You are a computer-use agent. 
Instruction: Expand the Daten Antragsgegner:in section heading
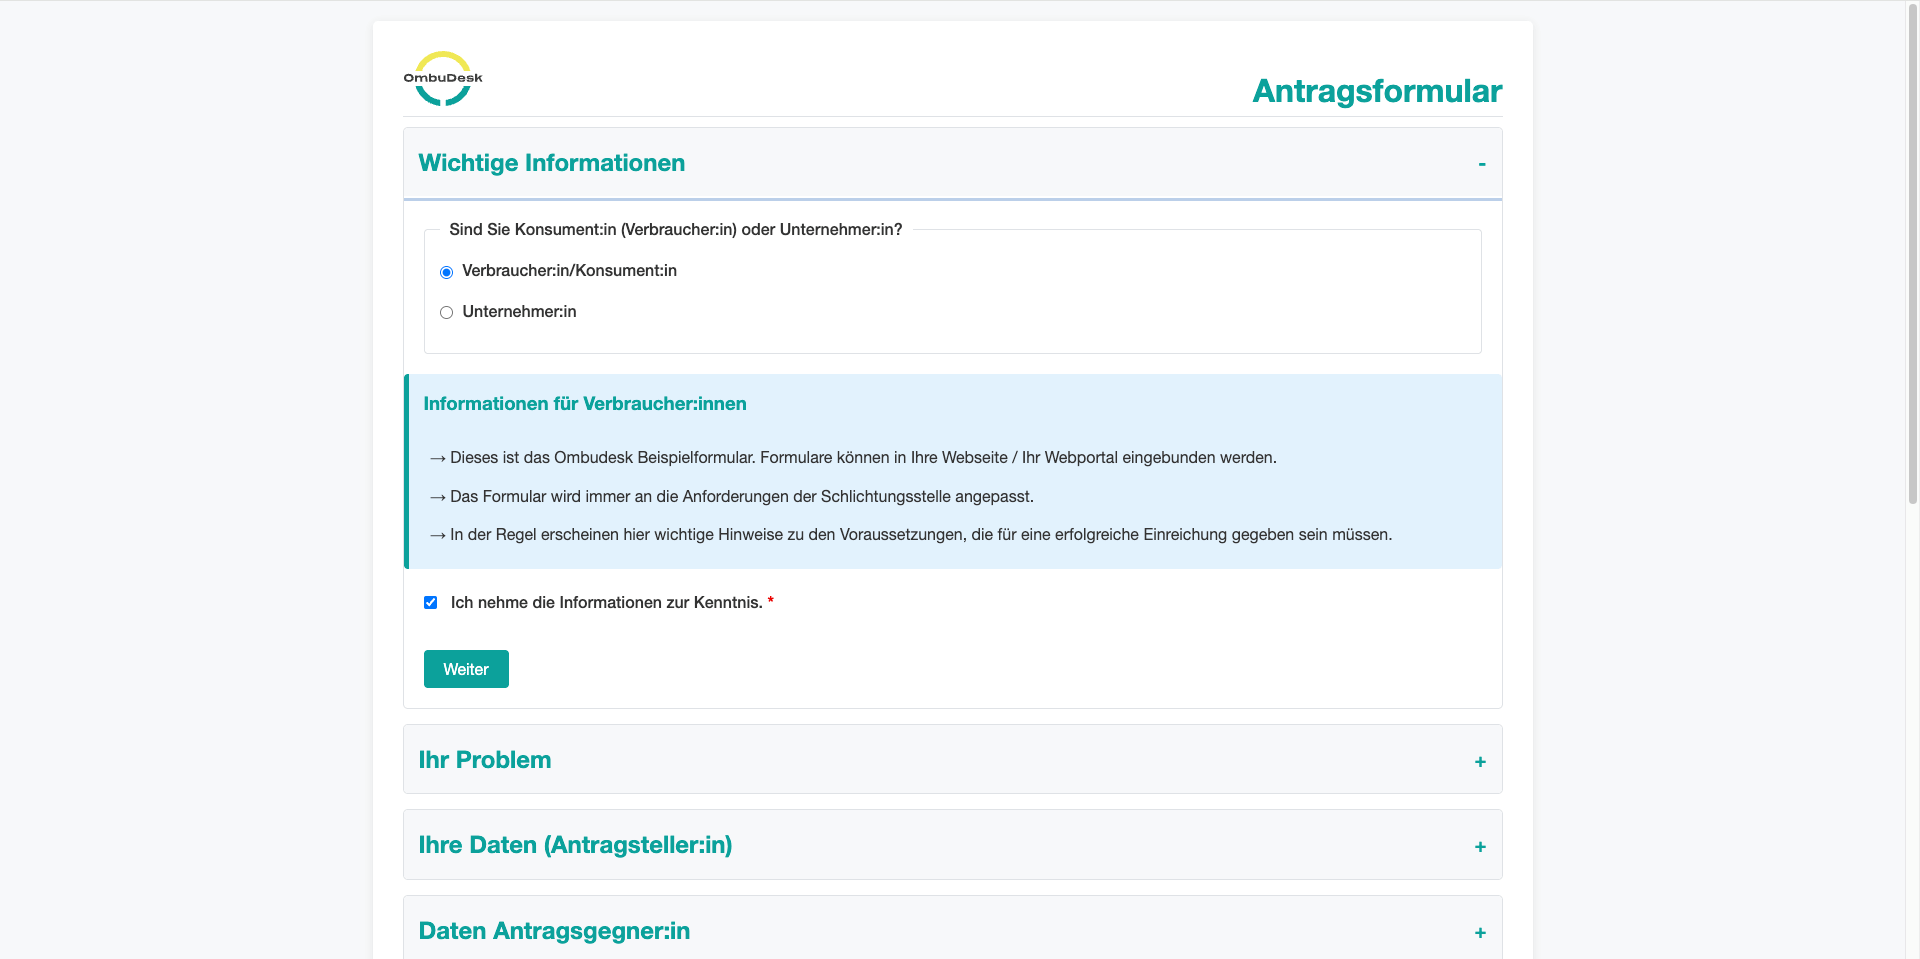click(x=554, y=931)
